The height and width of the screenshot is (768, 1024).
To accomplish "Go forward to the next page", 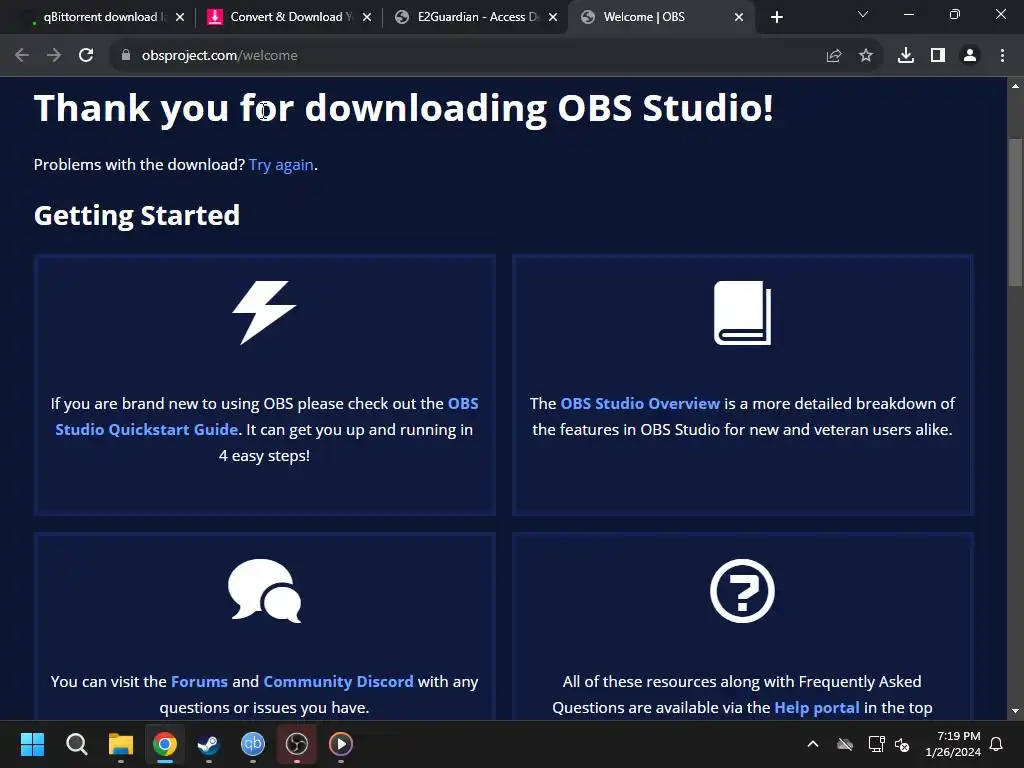I will click(x=54, y=56).
